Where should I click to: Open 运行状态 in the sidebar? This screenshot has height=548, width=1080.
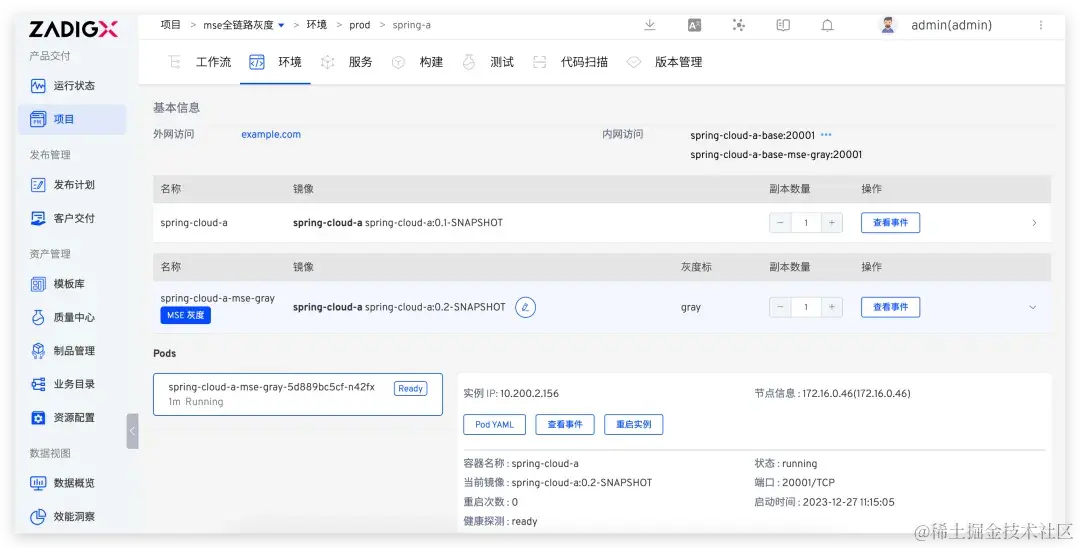coord(63,85)
